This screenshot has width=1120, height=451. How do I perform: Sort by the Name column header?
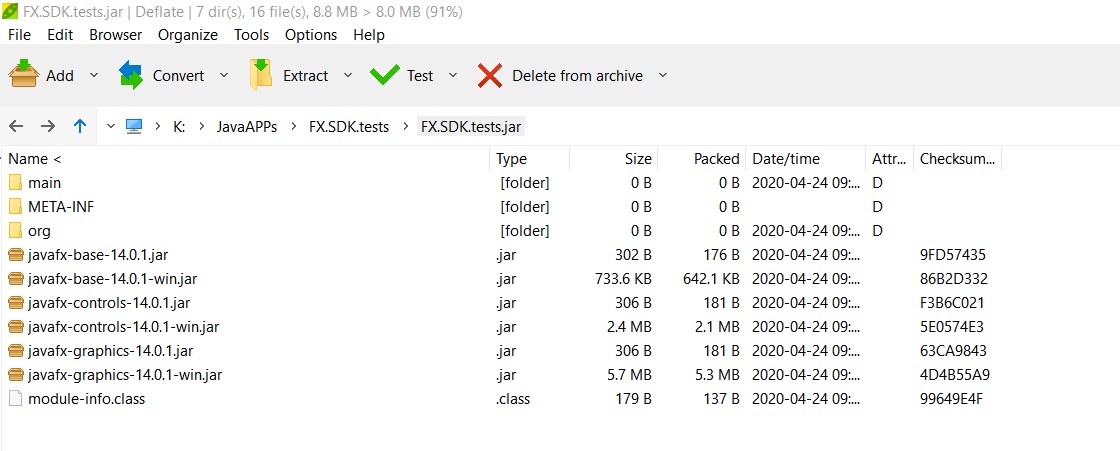point(34,159)
